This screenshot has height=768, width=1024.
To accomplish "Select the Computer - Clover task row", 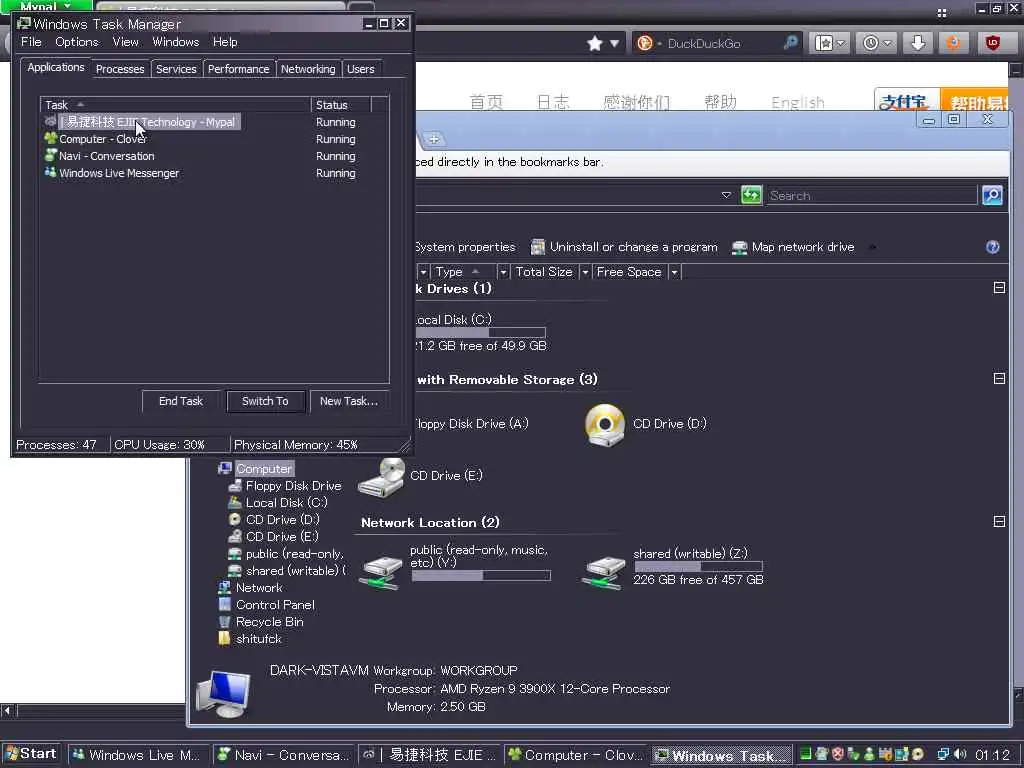I will [x=214, y=139].
